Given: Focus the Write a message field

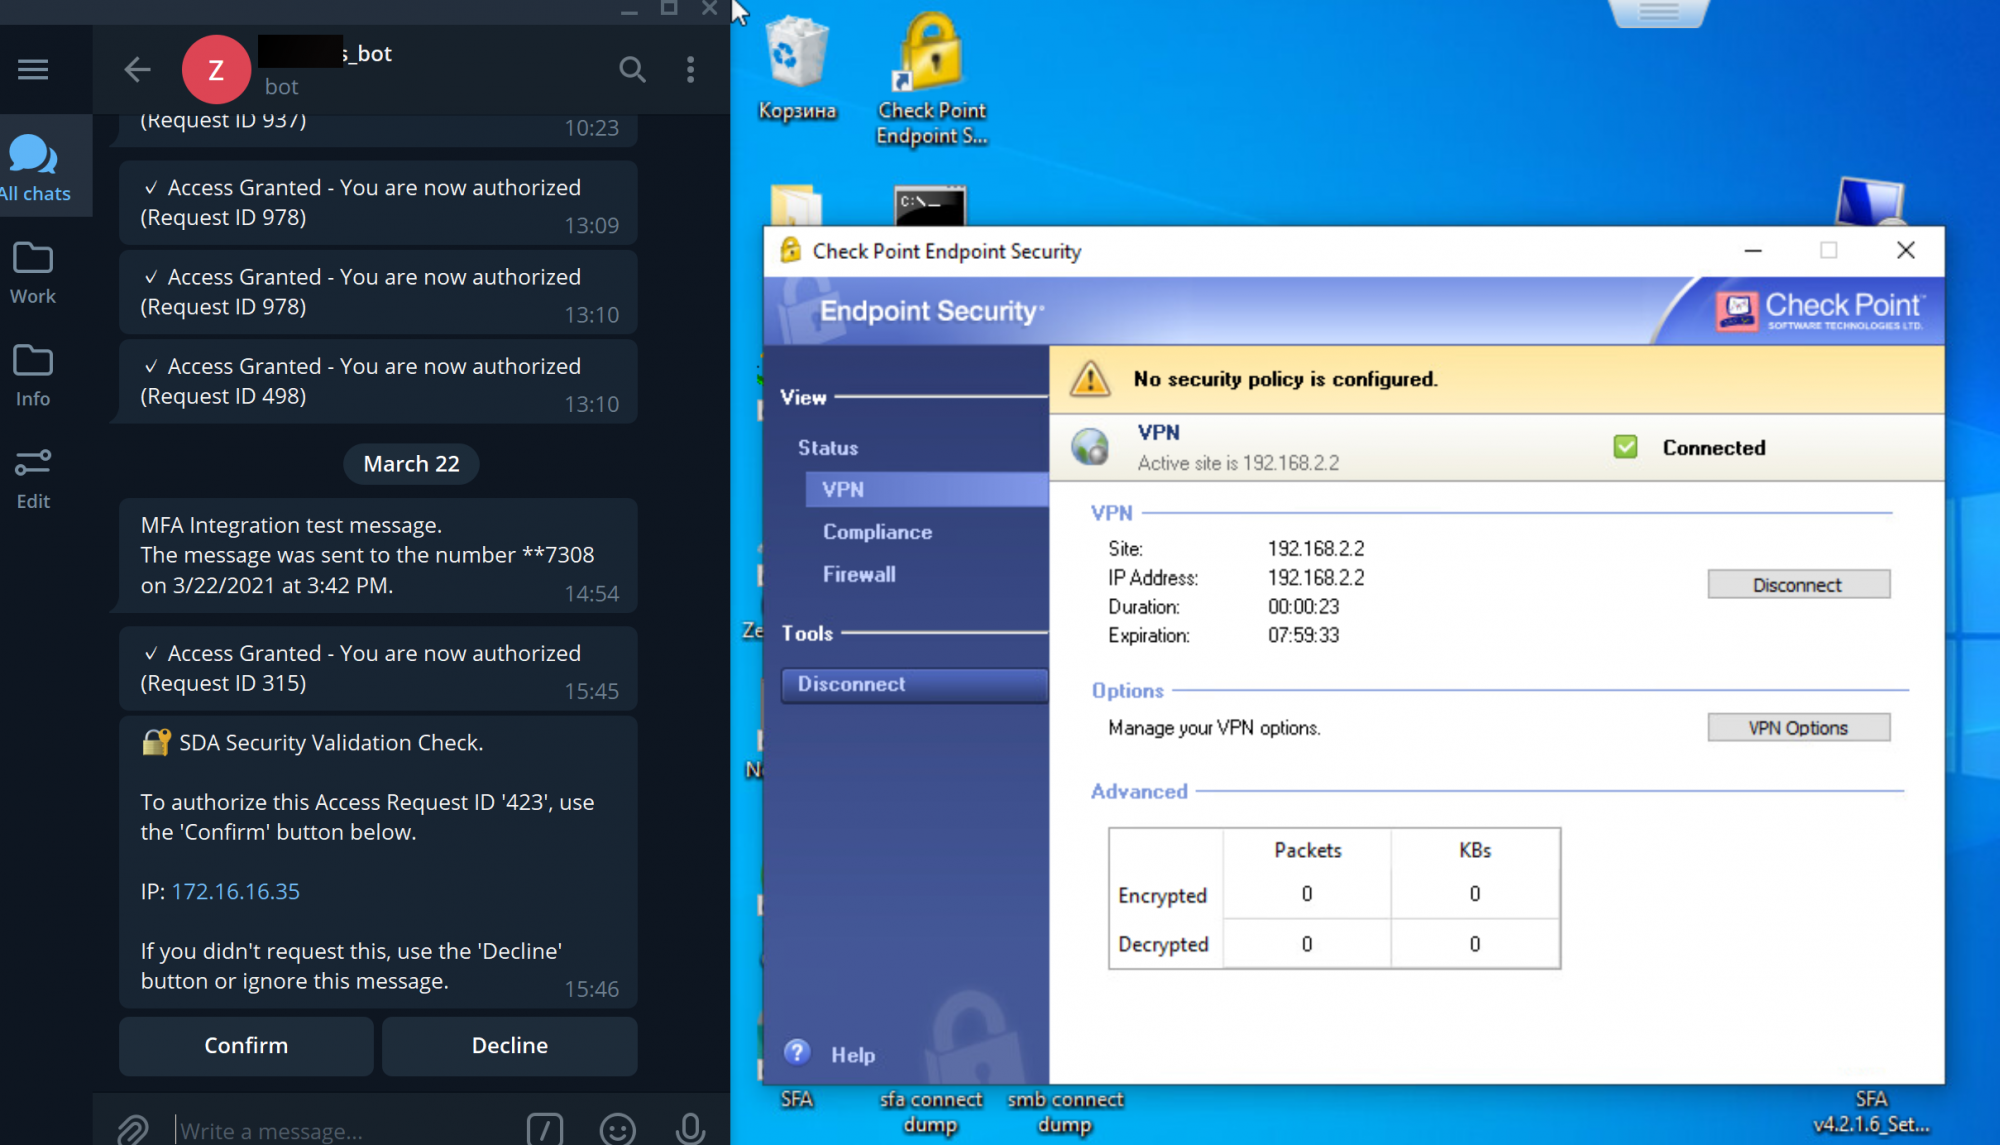Looking at the screenshot, I should [x=340, y=1131].
